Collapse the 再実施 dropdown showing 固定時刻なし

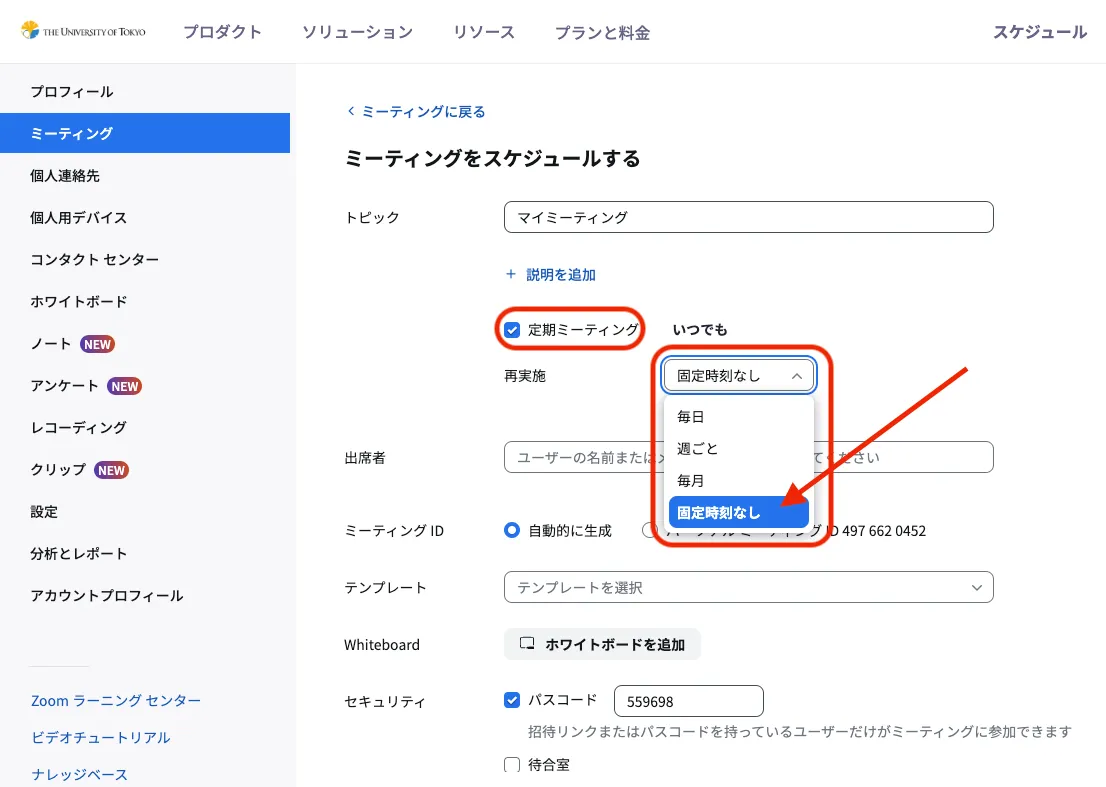click(x=738, y=376)
